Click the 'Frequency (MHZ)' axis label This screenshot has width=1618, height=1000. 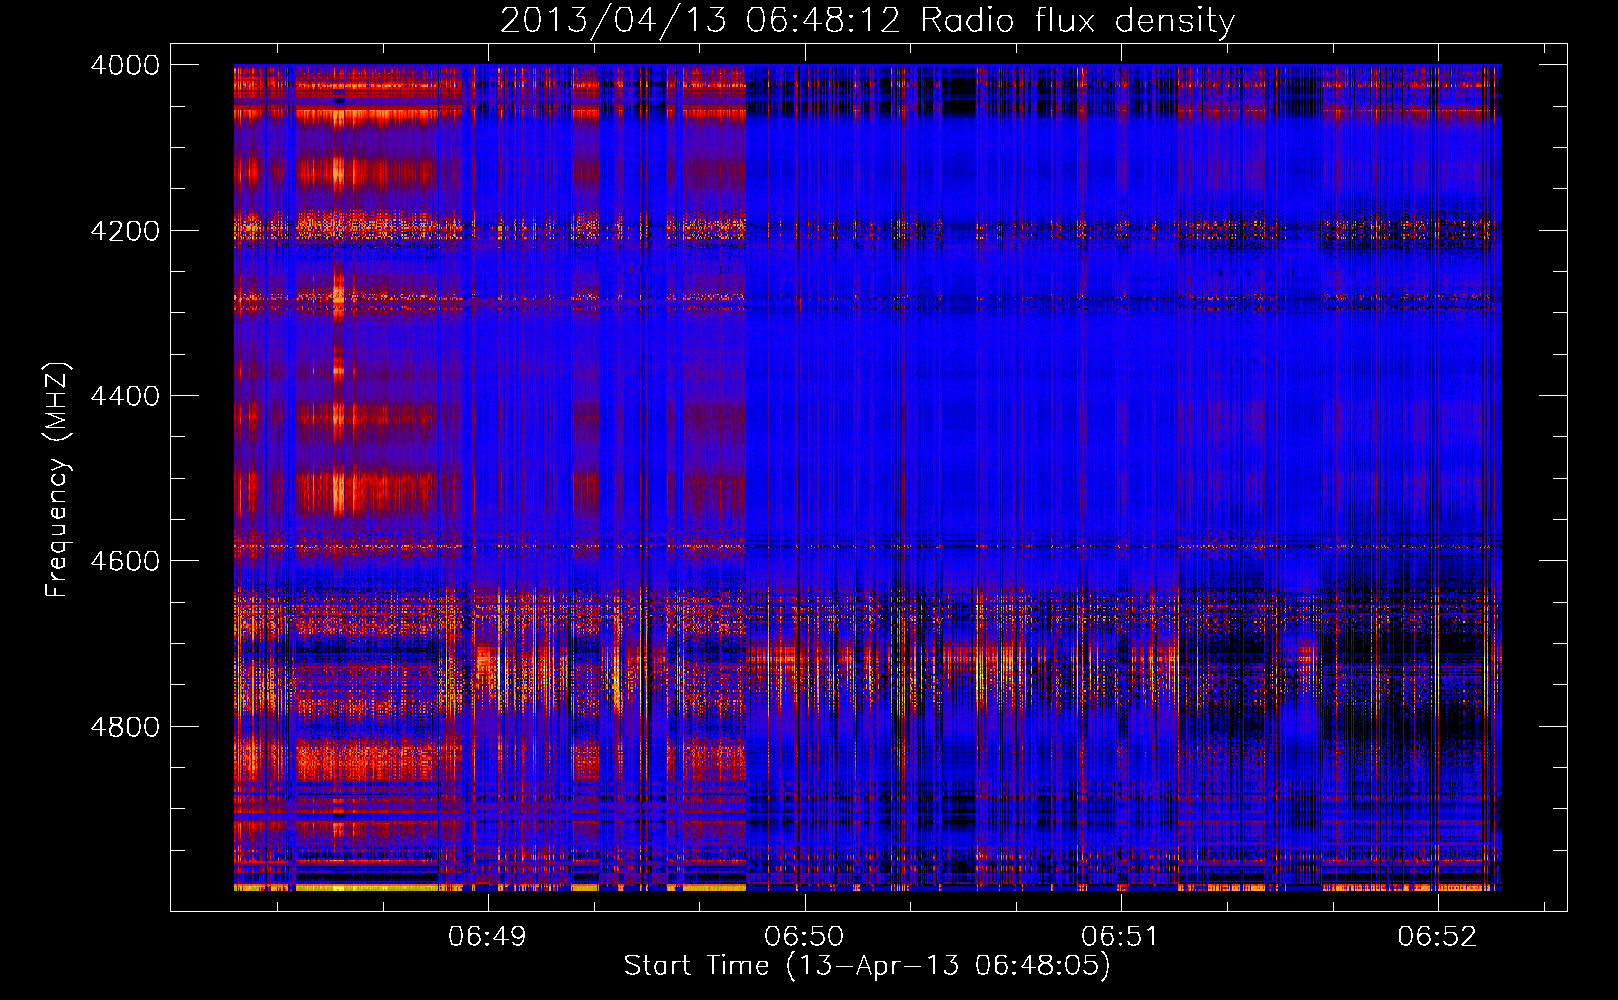pos(58,481)
